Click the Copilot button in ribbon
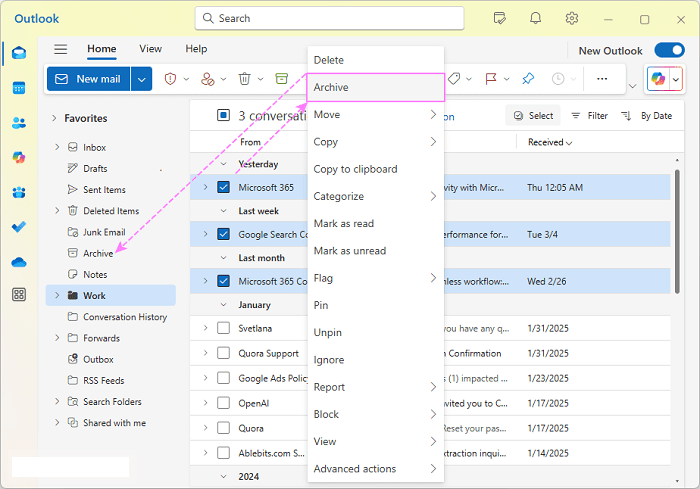This screenshot has width=700, height=489. 658,79
